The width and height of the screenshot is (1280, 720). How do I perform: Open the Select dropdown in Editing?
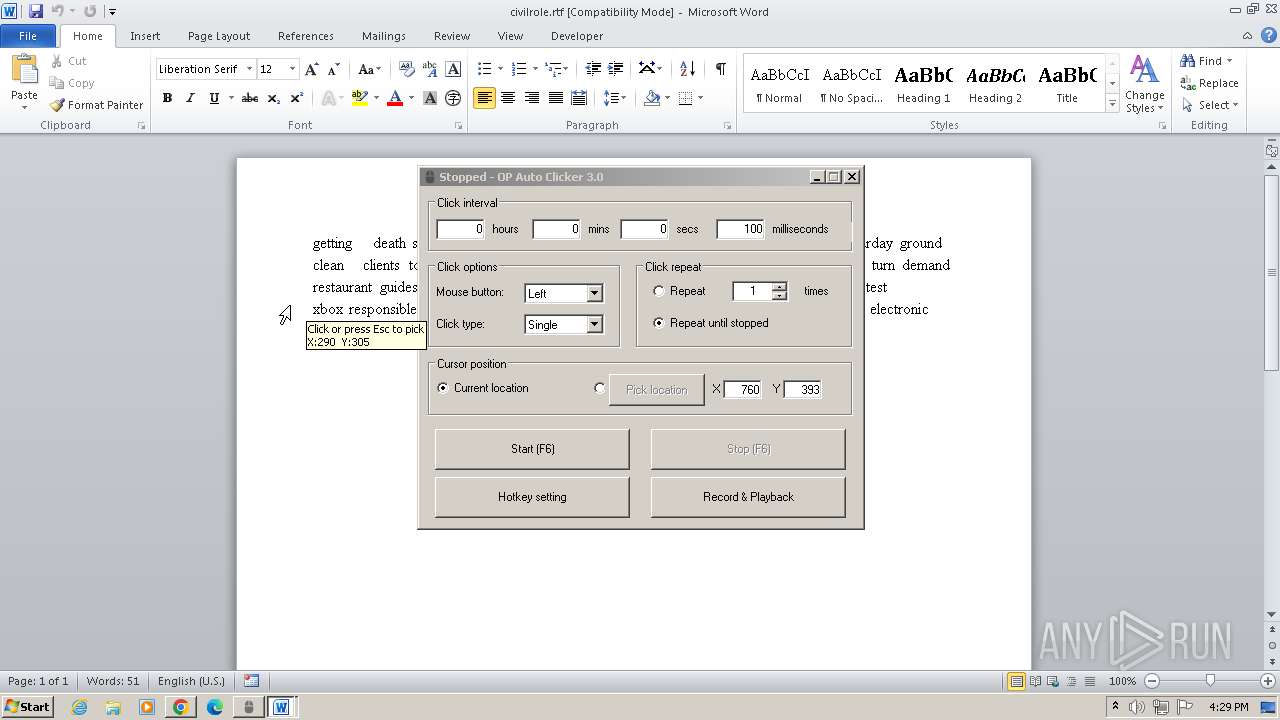1210,105
